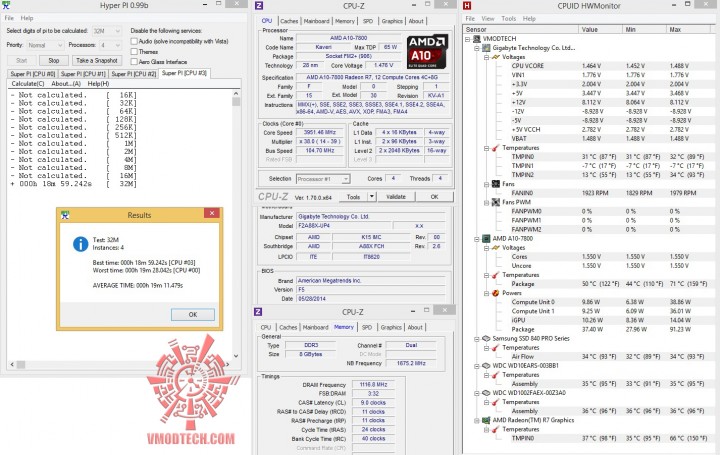The width and height of the screenshot is (720, 455).
Task: Click the Max column header in HWMonitor
Action: (x=689, y=29)
